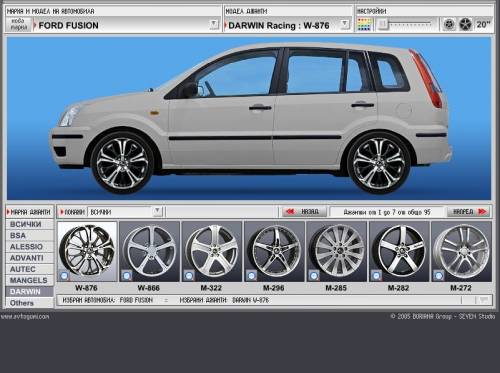Zoom icon on M-322 wheel thumbnail

(189, 276)
